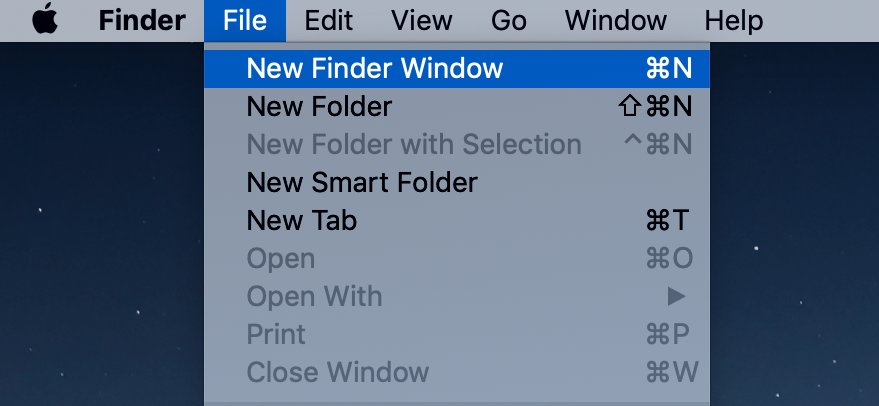Create a New Smart Folder
Image resolution: width=879 pixels, height=406 pixels.
point(457,182)
